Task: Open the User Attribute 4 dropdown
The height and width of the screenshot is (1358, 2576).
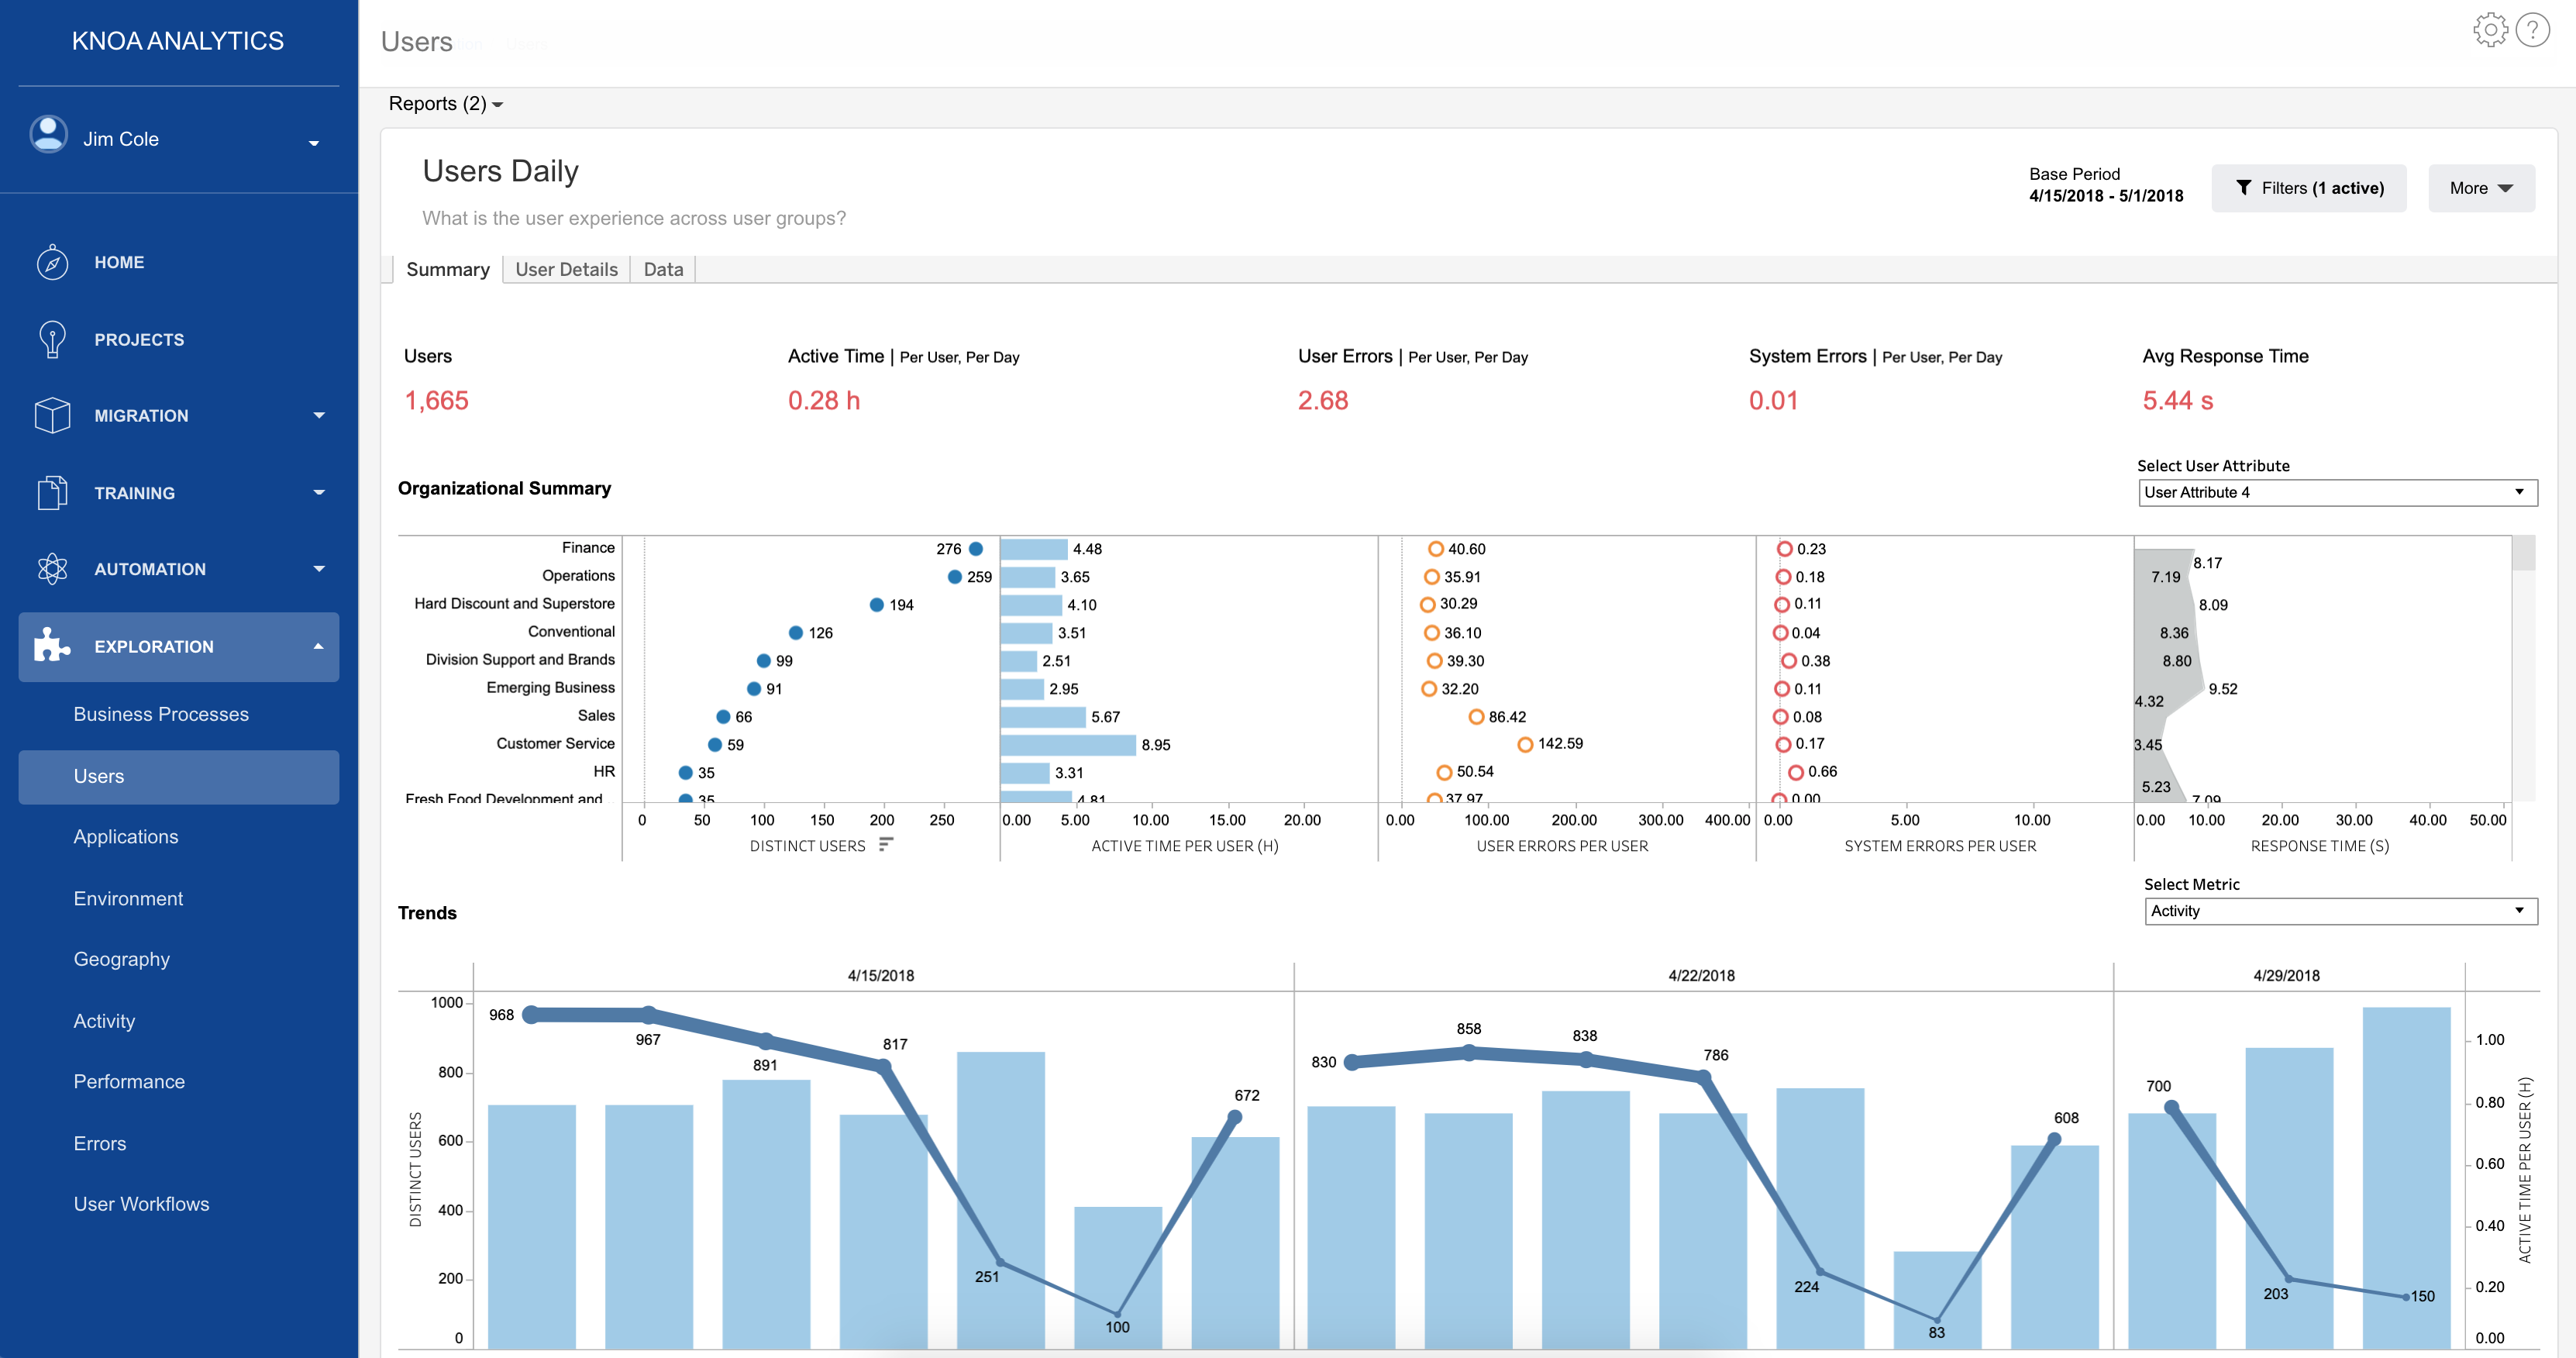Action: (2337, 492)
